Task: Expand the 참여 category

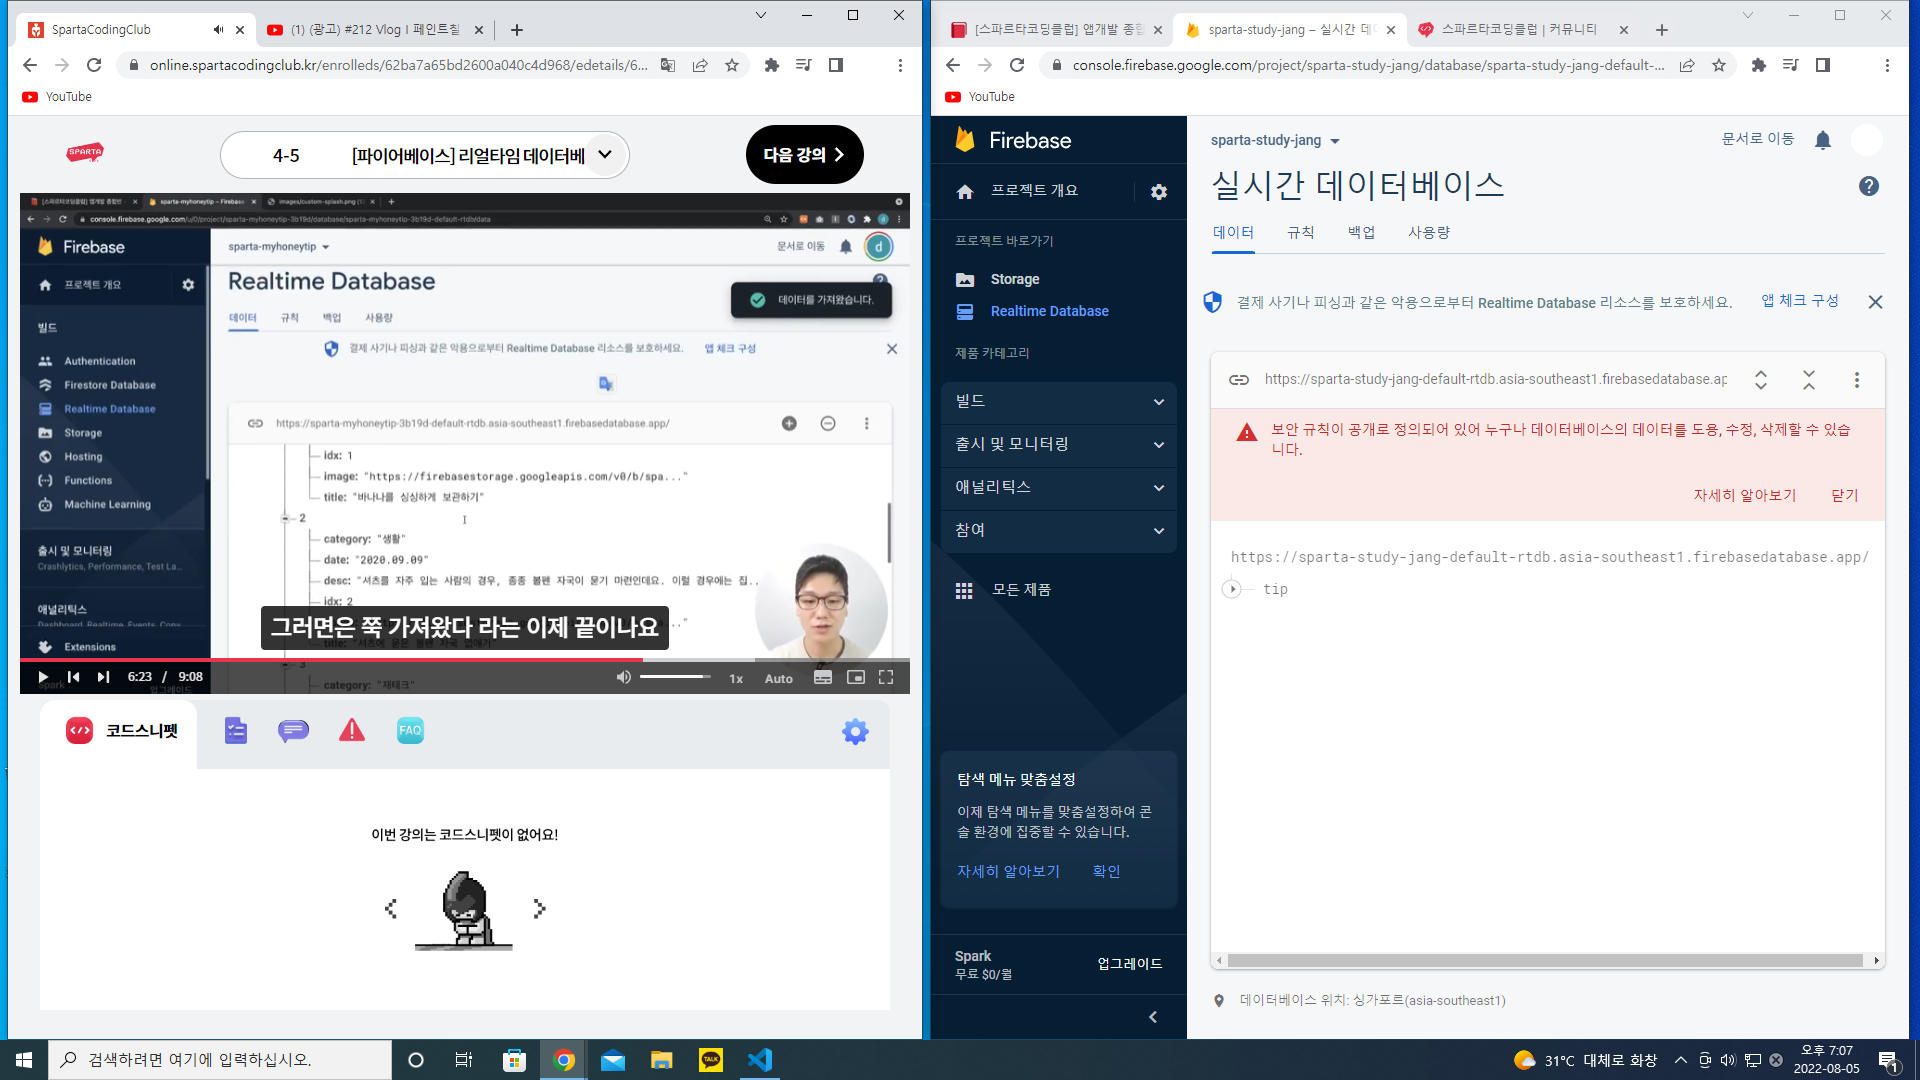Action: pos(1059,530)
